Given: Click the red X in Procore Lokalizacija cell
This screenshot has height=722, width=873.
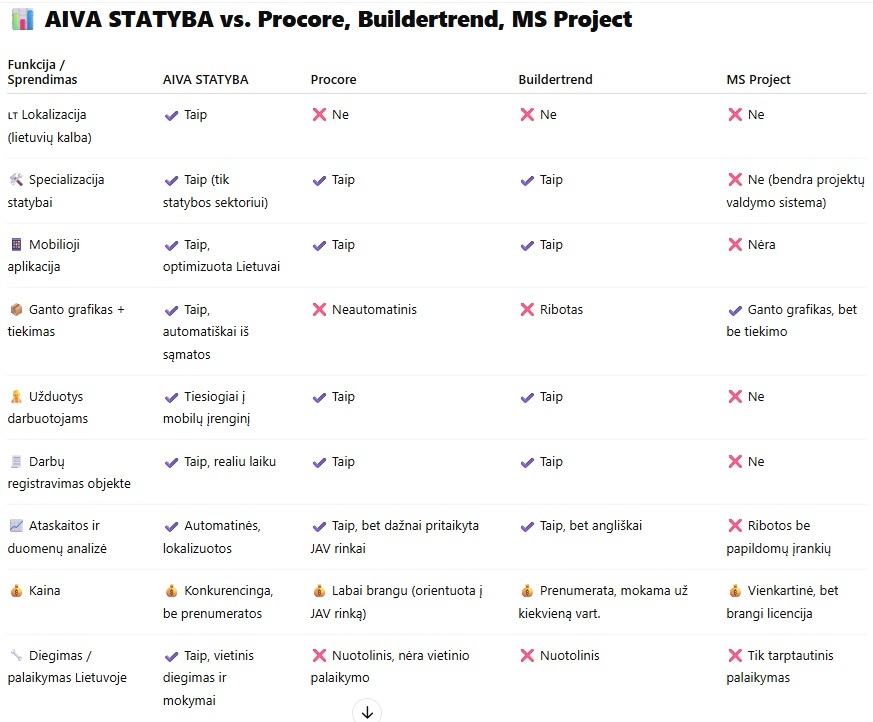Looking at the screenshot, I should (319, 115).
